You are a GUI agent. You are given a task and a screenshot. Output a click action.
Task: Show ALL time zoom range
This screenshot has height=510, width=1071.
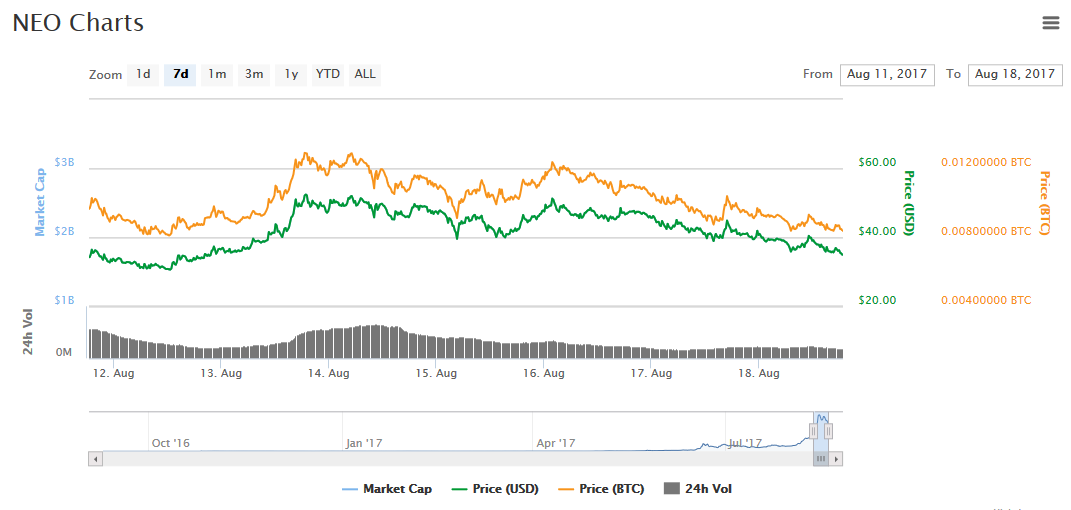pyautogui.click(x=365, y=74)
